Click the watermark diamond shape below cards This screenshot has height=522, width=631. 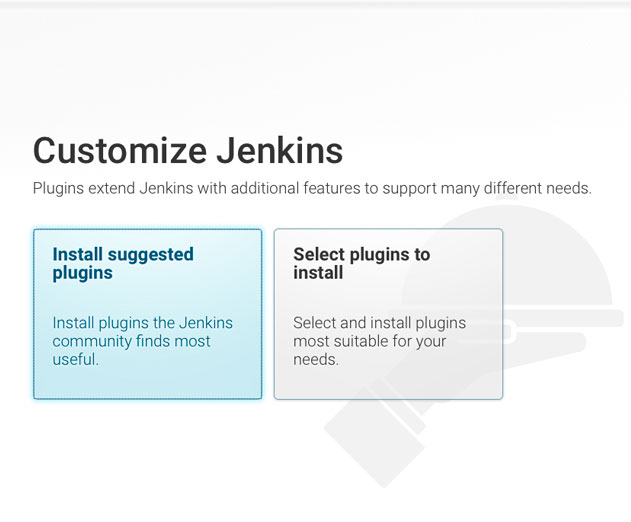pos(374,441)
